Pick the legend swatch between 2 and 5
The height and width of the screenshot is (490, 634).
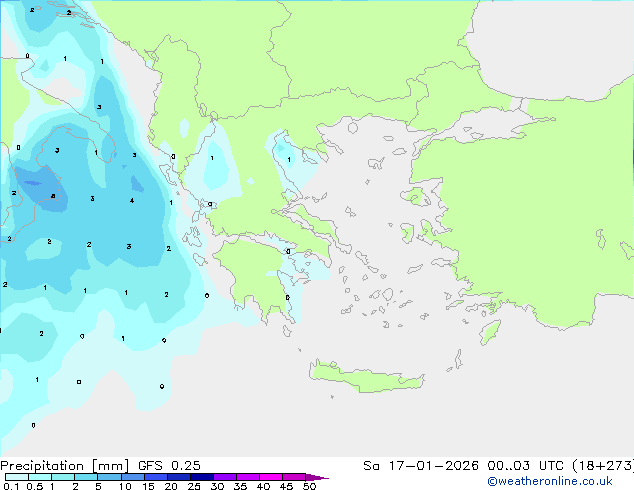point(86,477)
